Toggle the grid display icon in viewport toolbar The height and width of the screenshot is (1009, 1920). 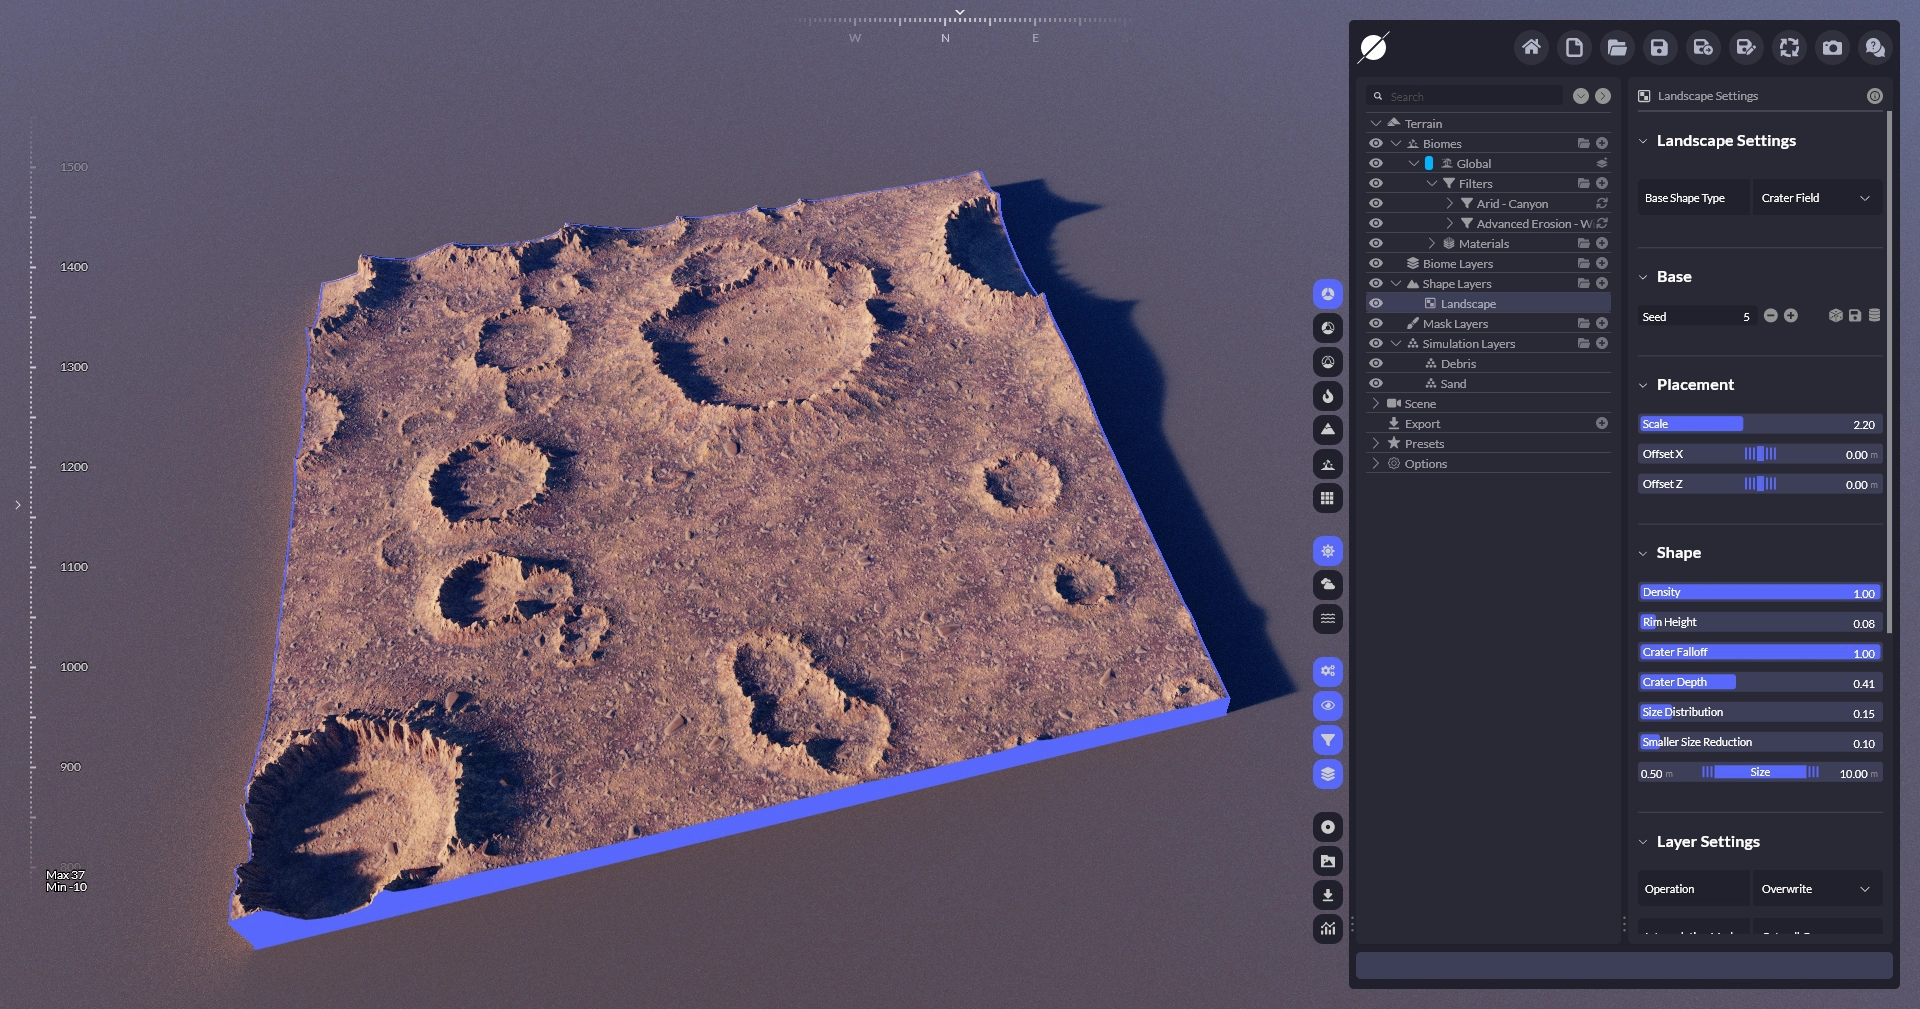coord(1327,498)
